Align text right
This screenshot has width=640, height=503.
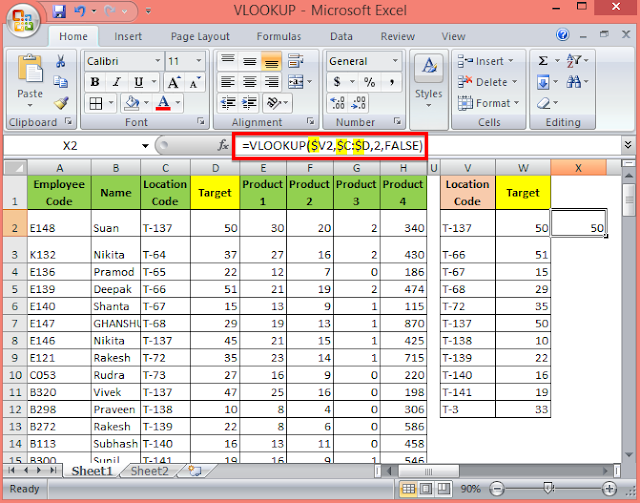click(x=271, y=82)
